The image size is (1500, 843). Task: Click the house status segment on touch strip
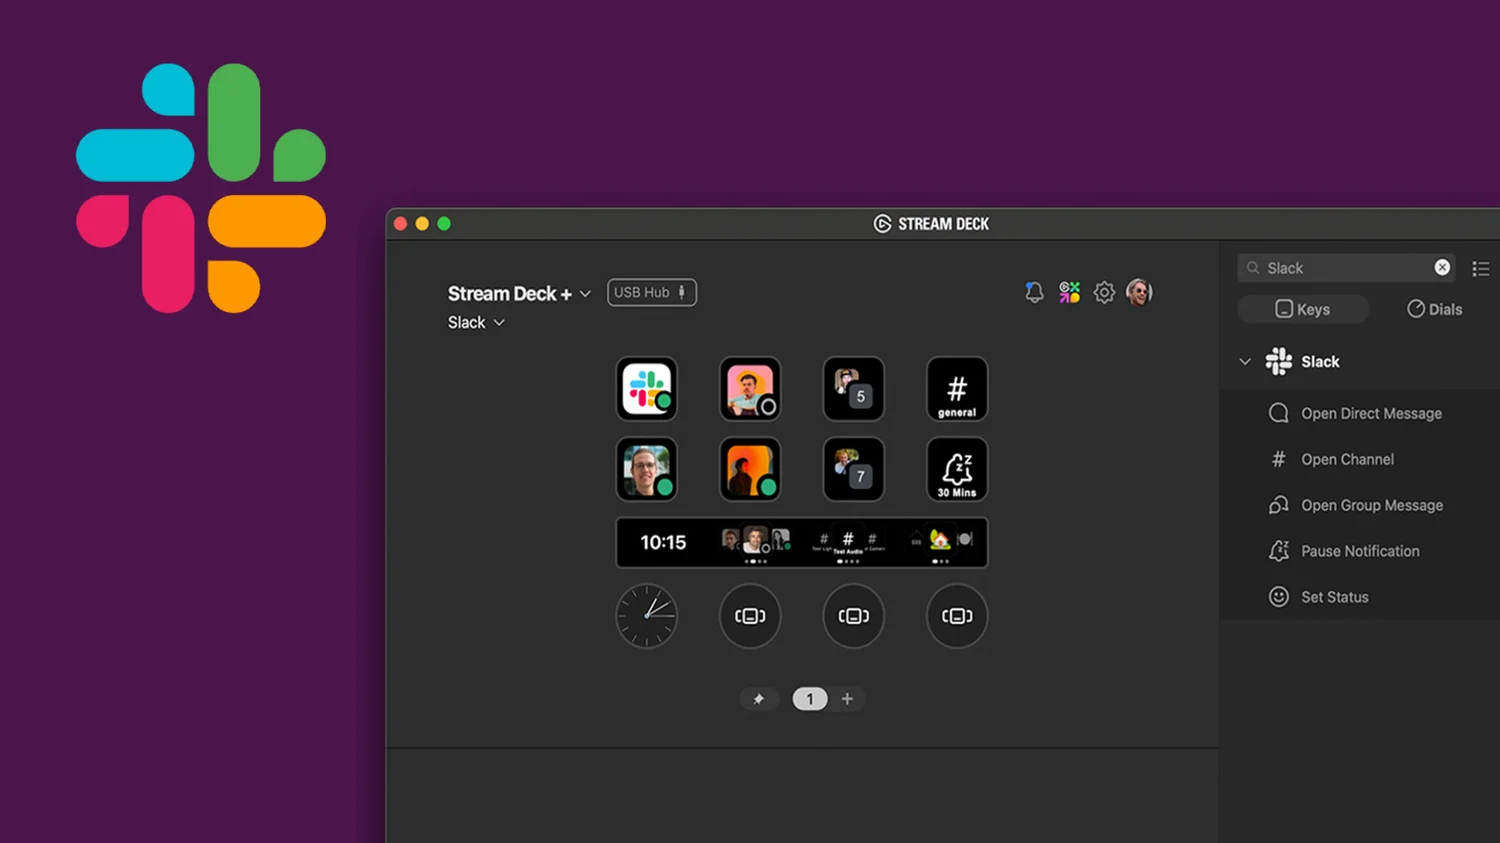click(x=940, y=543)
